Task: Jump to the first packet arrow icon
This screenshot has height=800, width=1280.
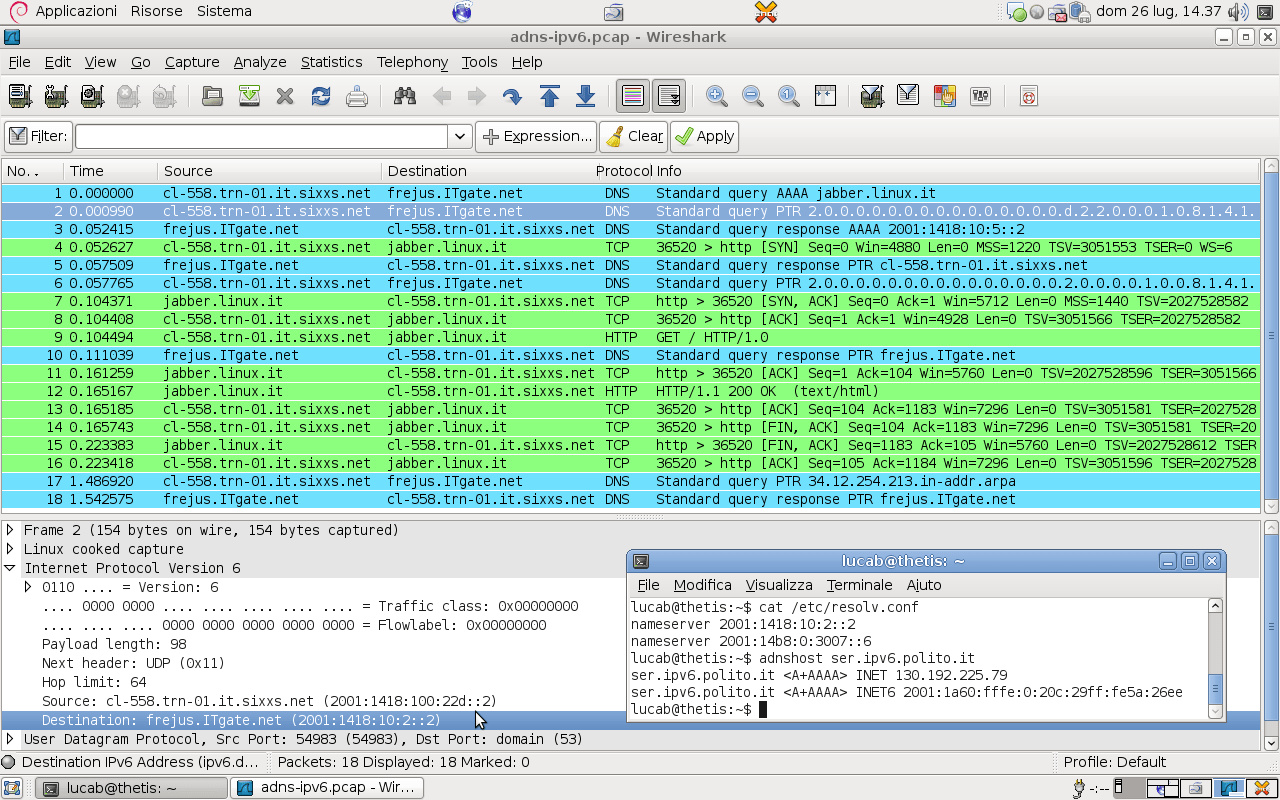Action: coord(549,96)
